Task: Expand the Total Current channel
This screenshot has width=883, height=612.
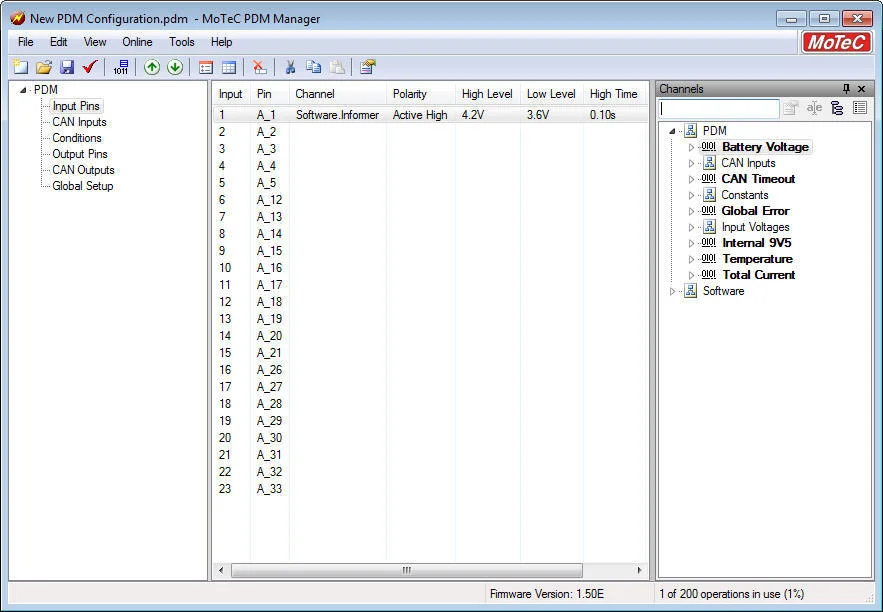Action: [x=692, y=275]
